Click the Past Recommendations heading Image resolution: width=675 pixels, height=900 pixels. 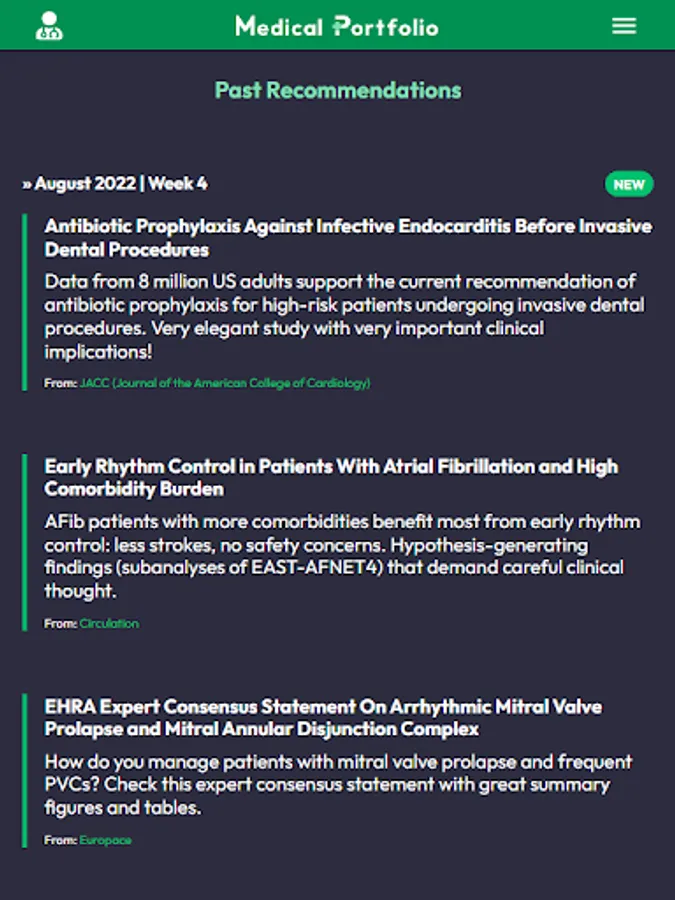point(338,90)
